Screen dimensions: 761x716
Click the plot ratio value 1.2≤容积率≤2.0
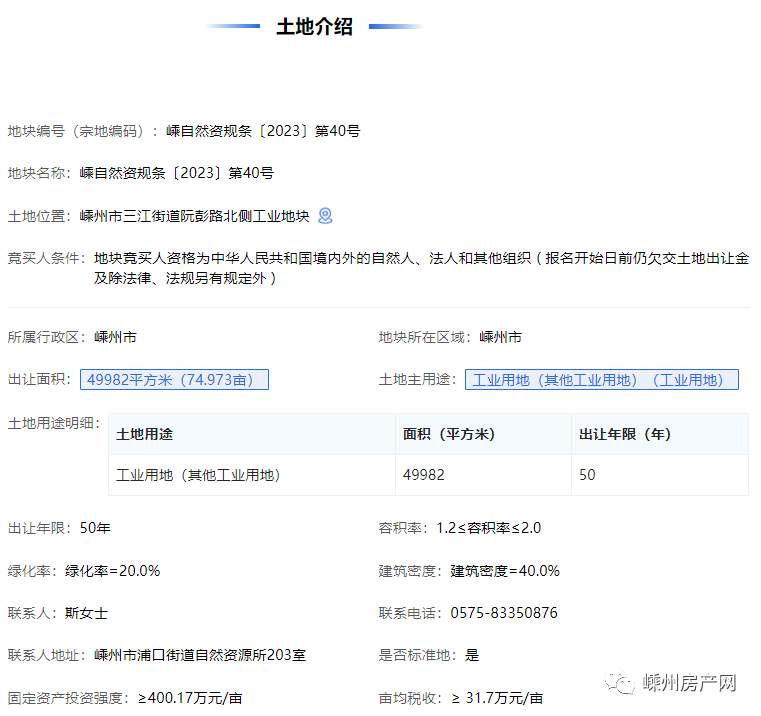pos(473,528)
